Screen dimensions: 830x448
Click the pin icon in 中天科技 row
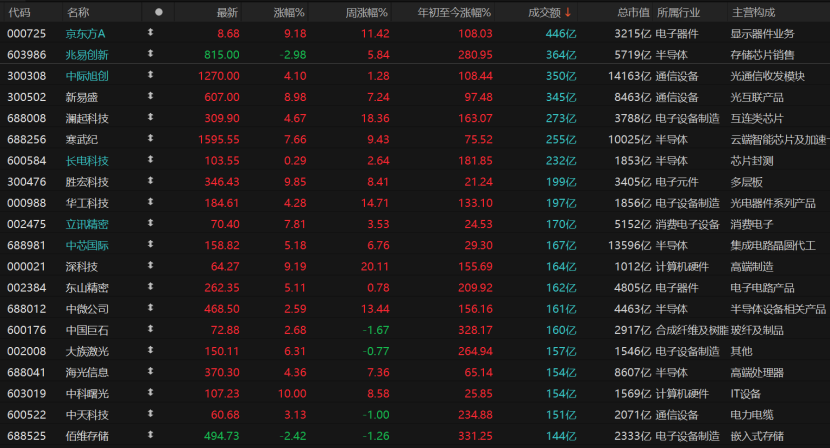[150, 414]
